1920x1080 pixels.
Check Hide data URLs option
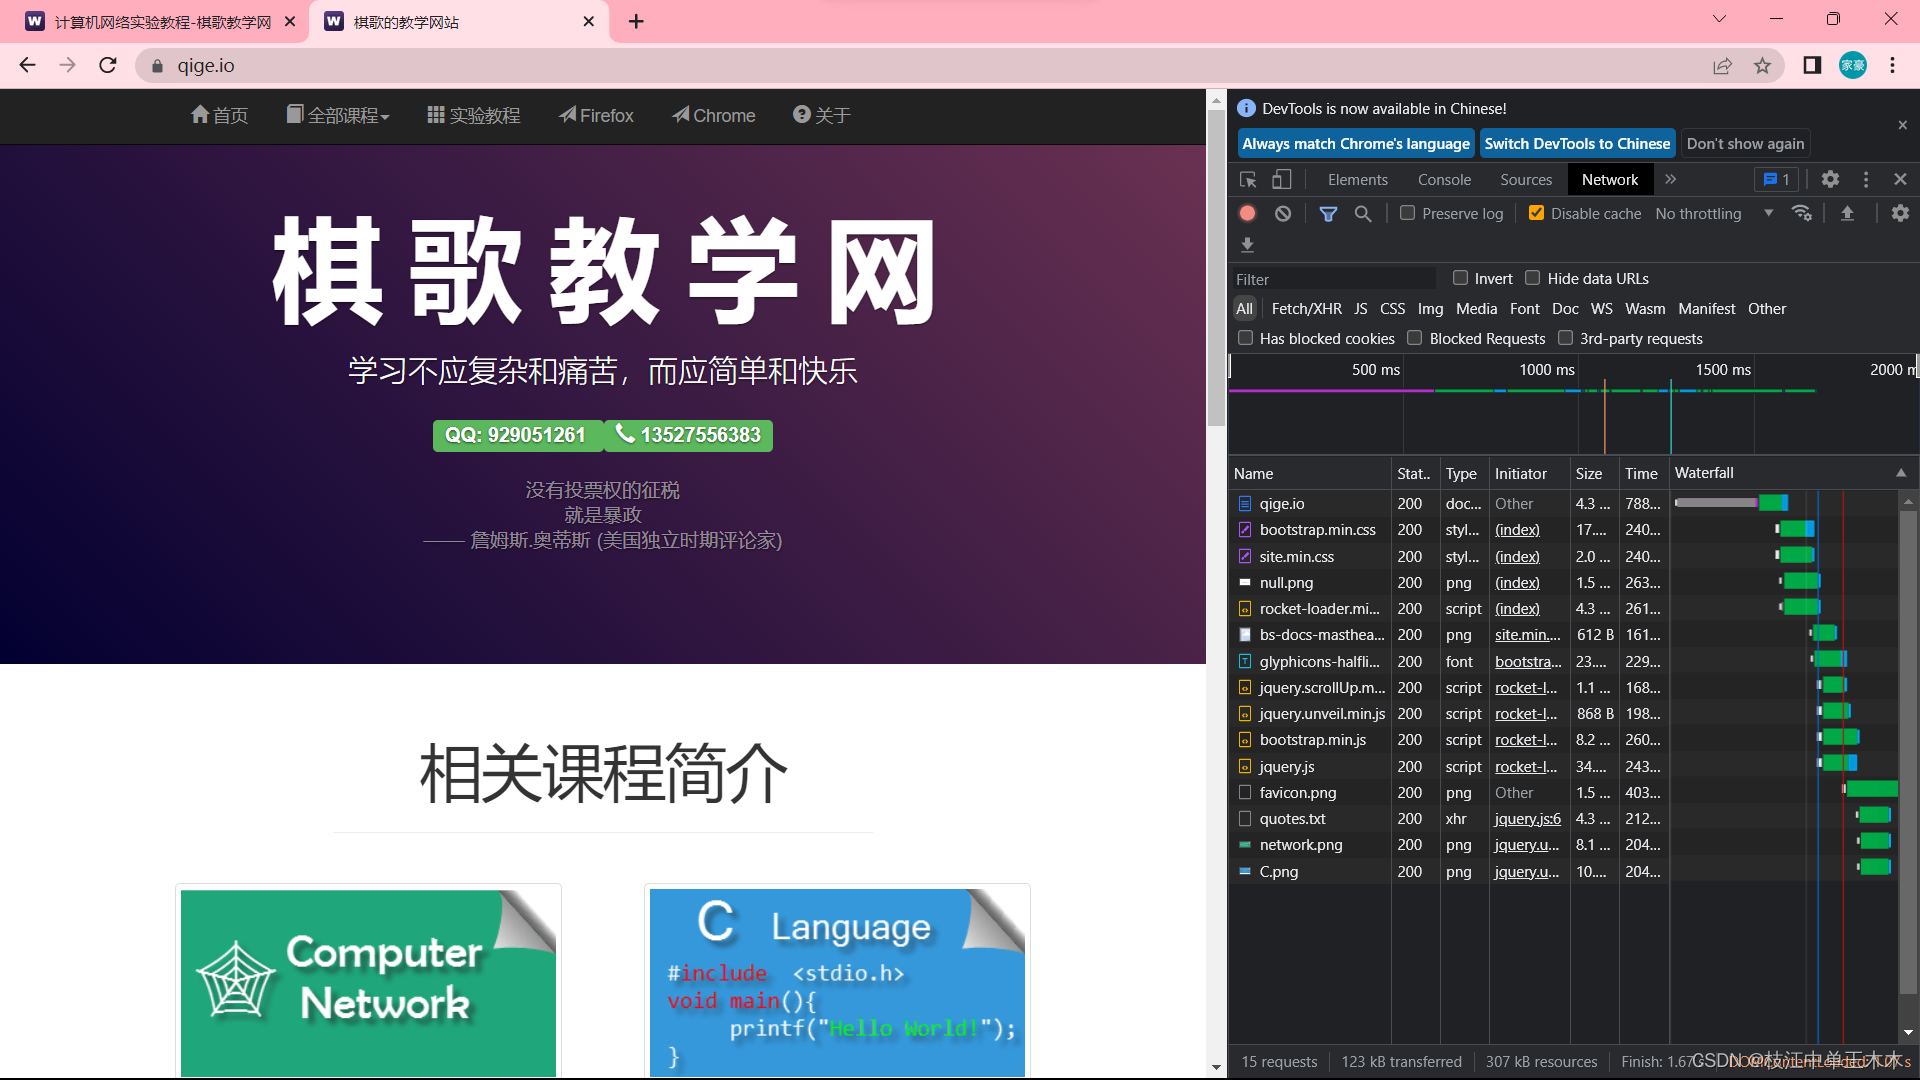1532,278
